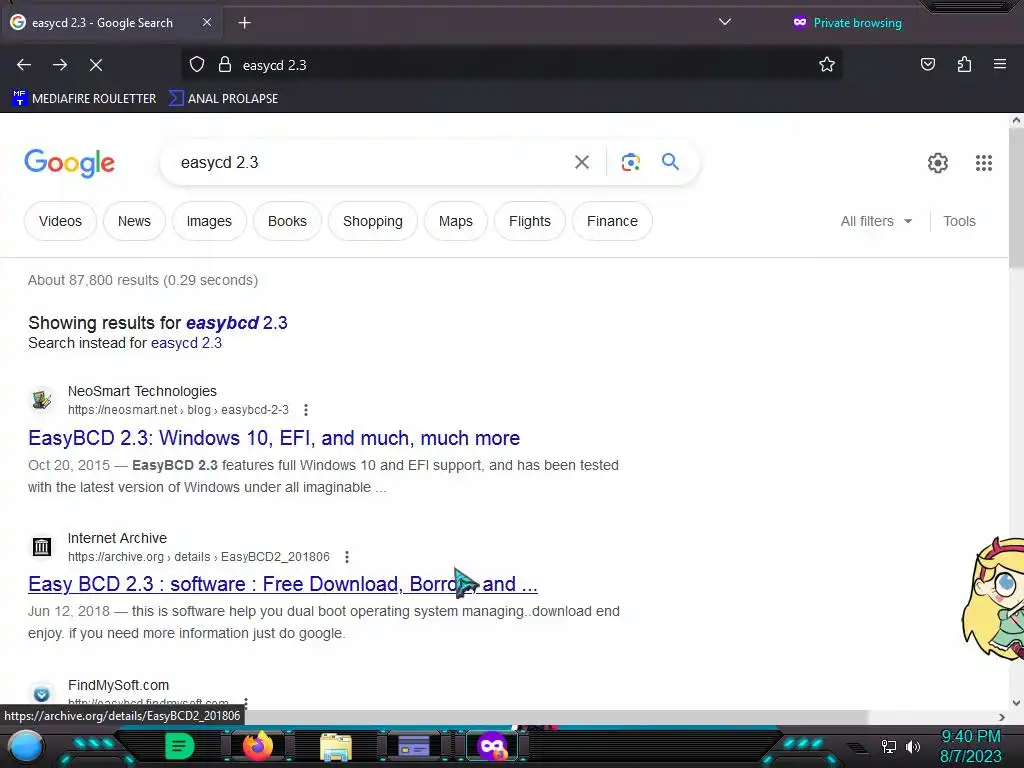Click the vertical scrollbar thumb
1024x768 pixels.
tap(1016, 196)
